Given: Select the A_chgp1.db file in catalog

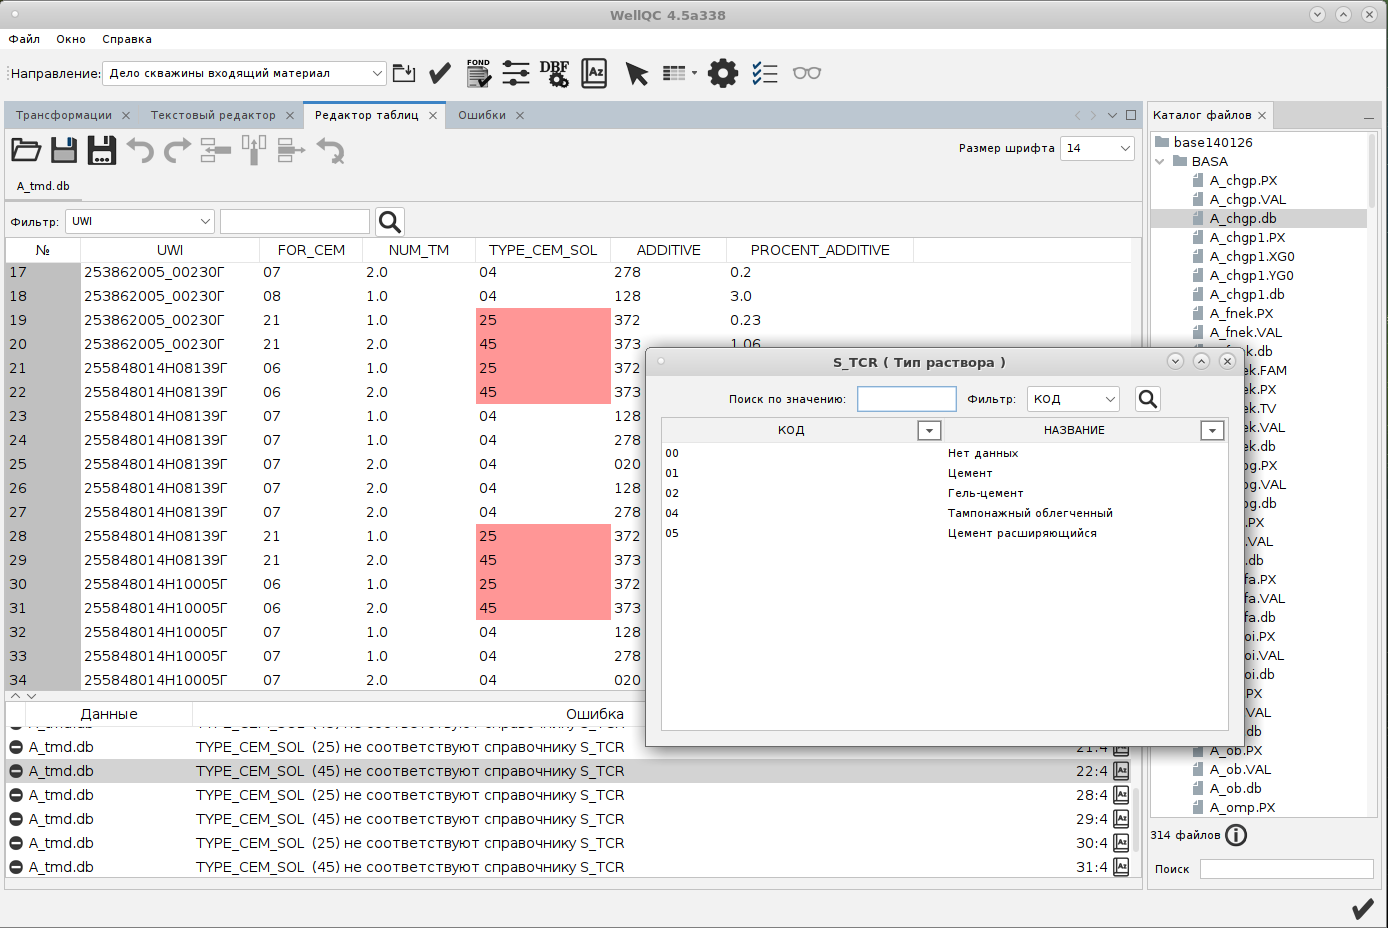Looking at the screenshot, I should pyautogui.click(x=1246, y=294).
